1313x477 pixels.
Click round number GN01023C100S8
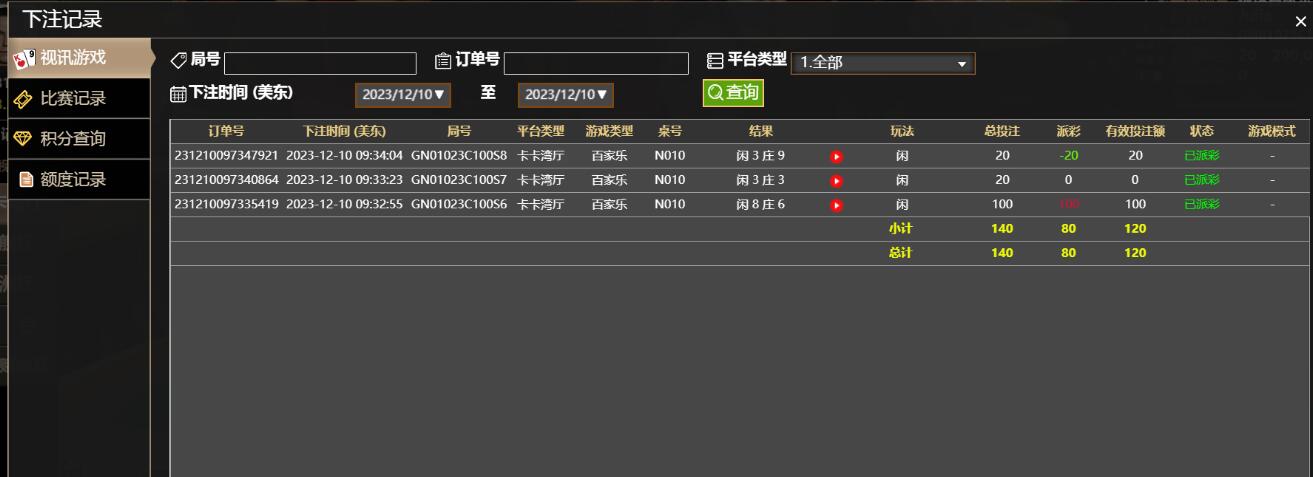459,156
